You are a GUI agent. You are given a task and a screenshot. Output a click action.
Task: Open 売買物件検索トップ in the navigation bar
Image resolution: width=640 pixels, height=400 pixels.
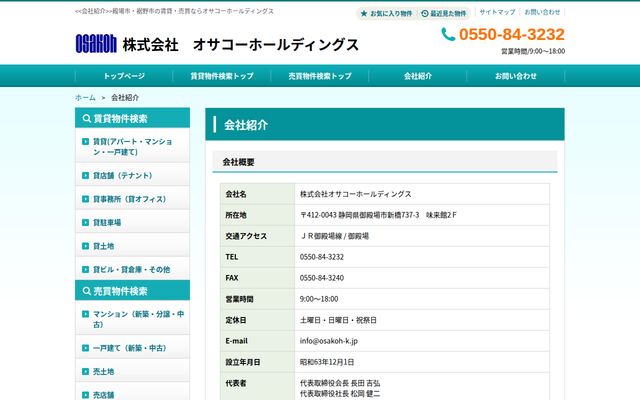[320, 76]
